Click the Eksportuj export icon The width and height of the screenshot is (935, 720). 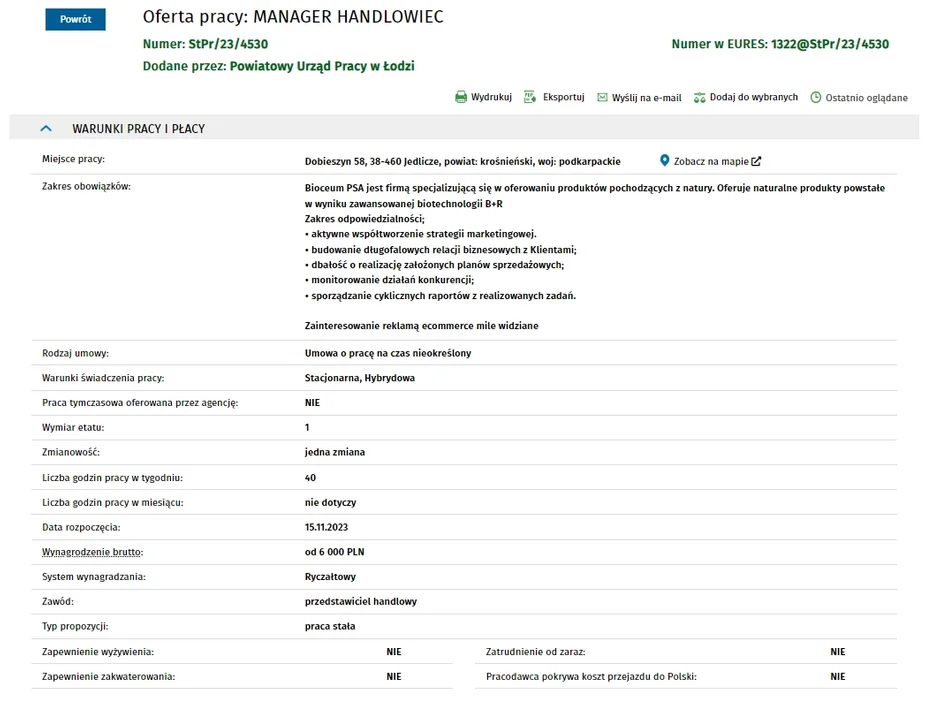[x=530, y=97]
